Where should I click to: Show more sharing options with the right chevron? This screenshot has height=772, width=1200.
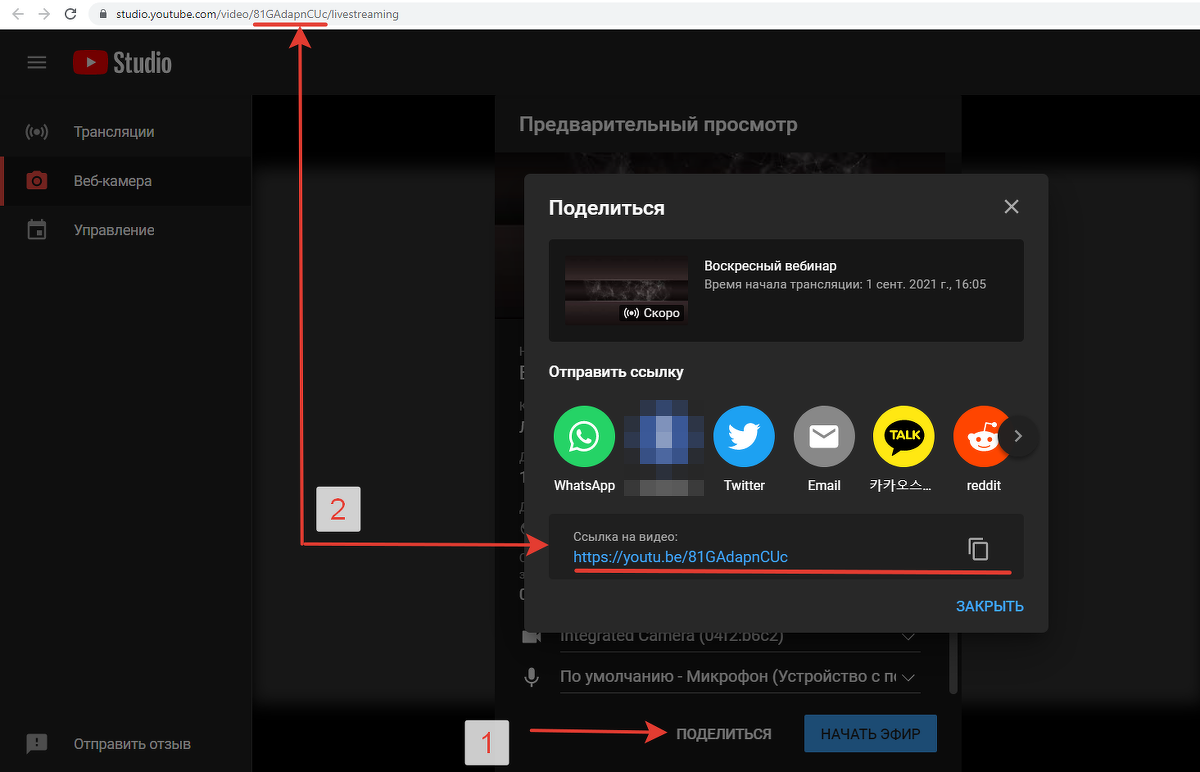(1018, 436)
